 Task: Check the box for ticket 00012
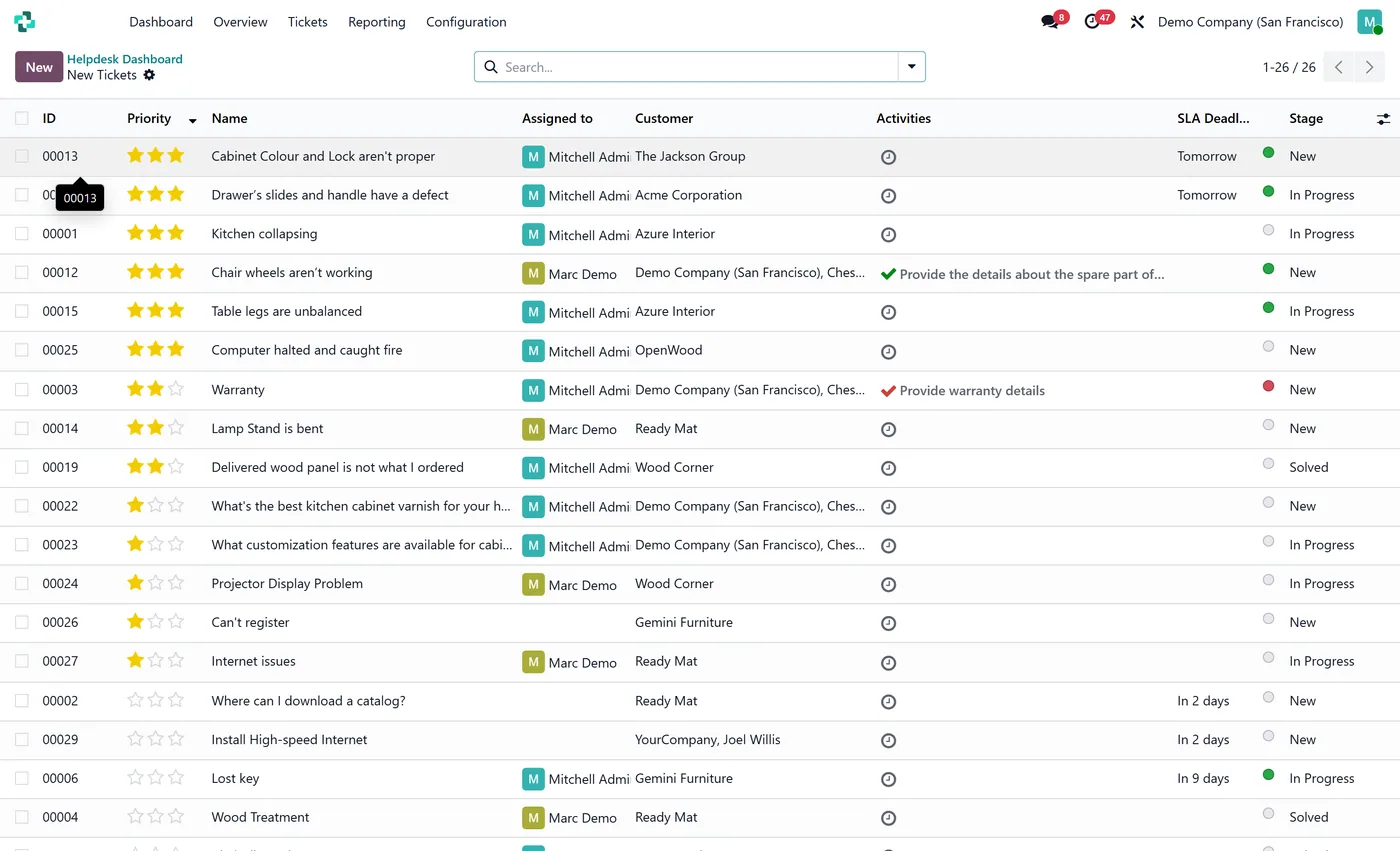22,272
